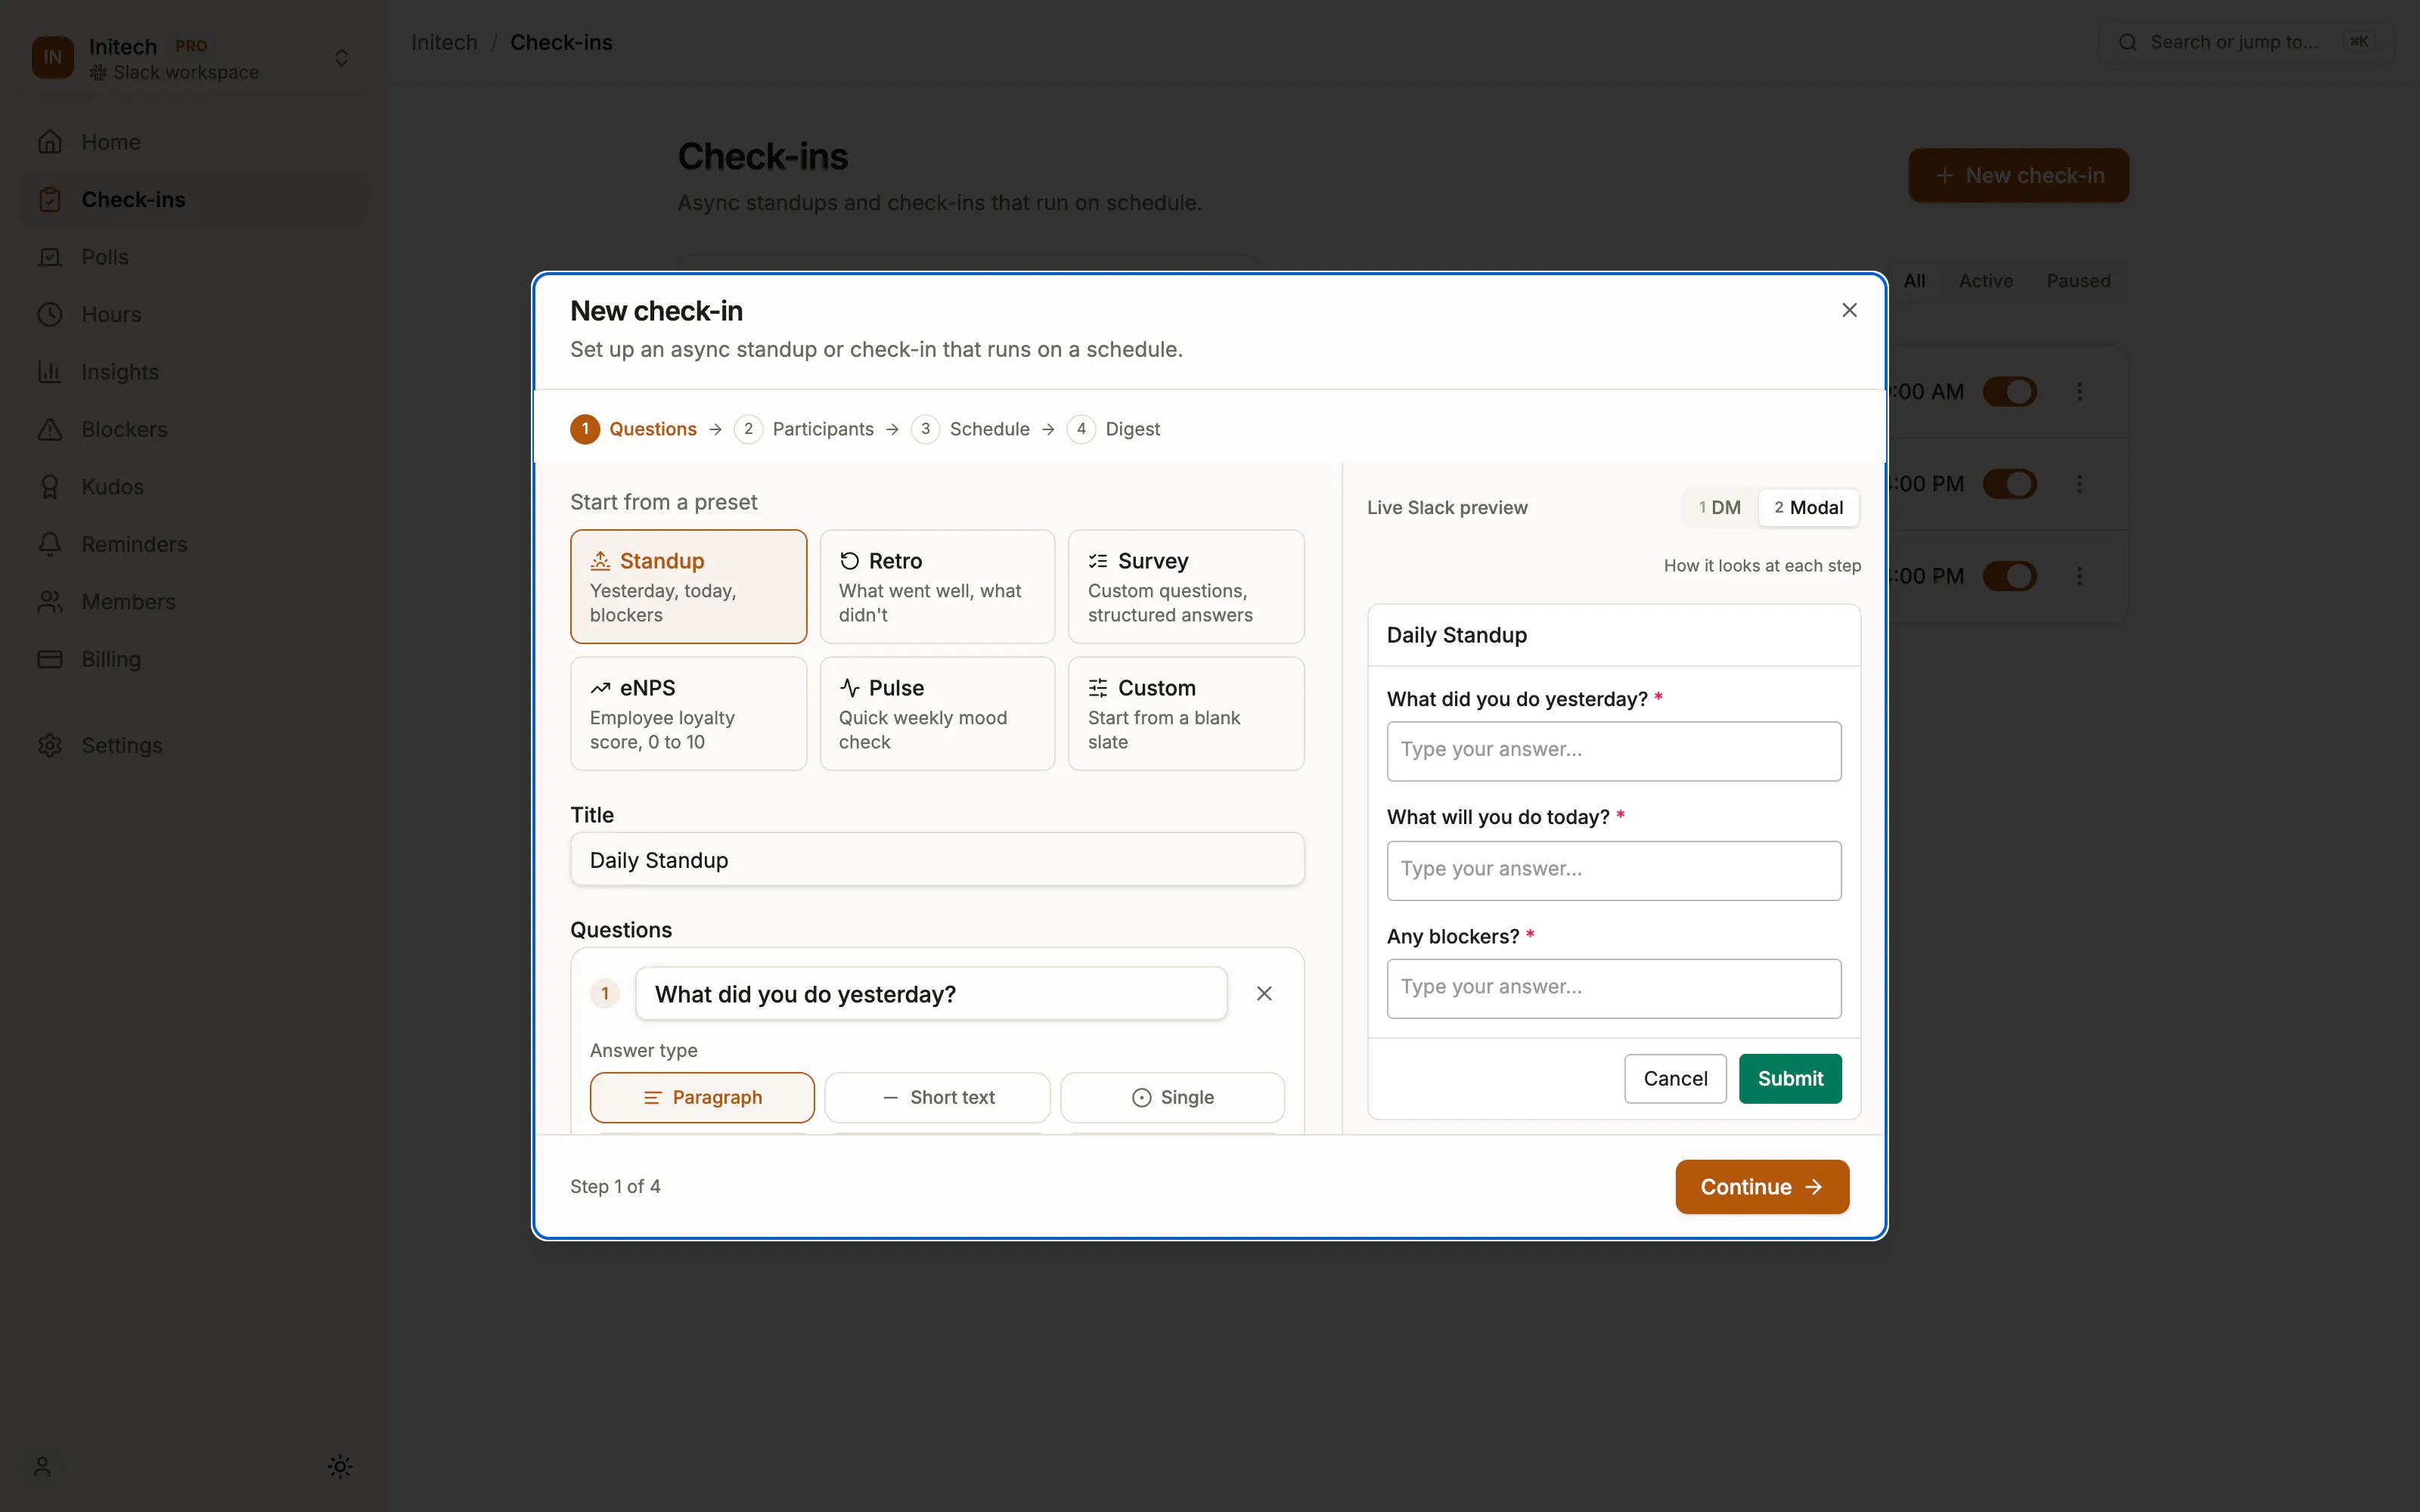Remove the 'What did you do yesterday?' question
The height and width of the screenshot is (1512, 2420).
[1264, 993]
